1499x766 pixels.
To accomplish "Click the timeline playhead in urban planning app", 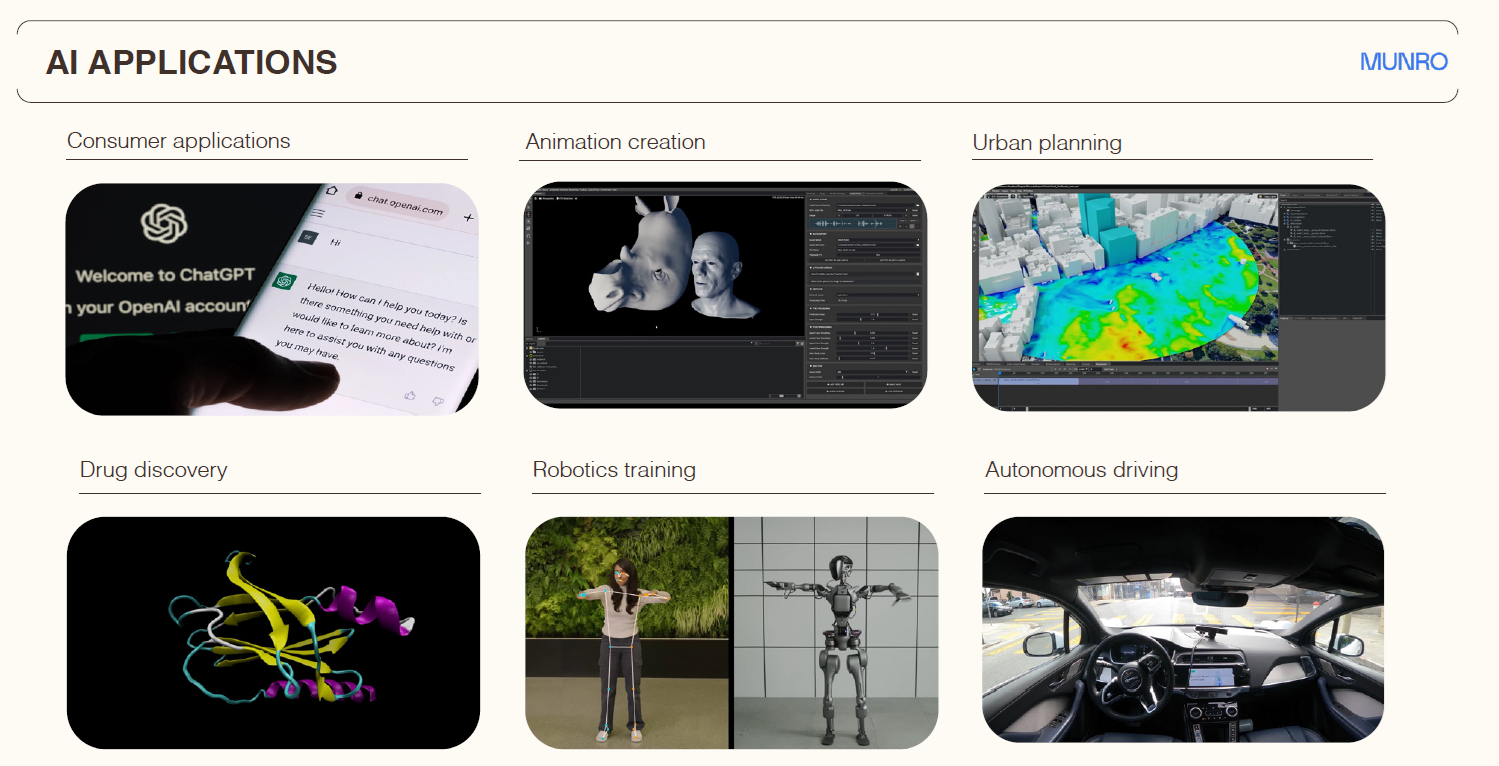I will pos(999,392).
